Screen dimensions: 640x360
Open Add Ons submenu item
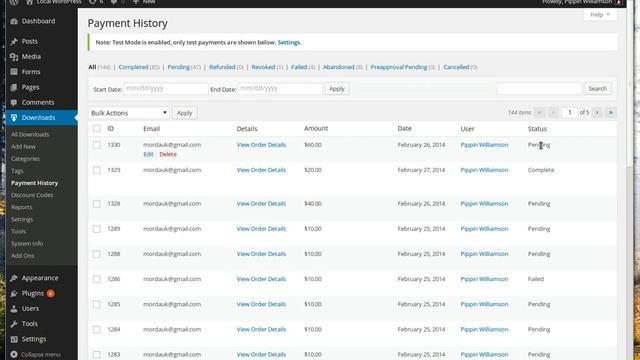[x=22, y=256]
